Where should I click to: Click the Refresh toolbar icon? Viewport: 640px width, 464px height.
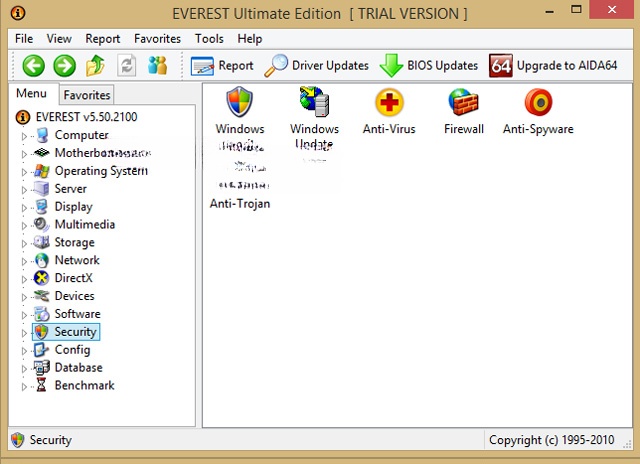pos(127,66)
